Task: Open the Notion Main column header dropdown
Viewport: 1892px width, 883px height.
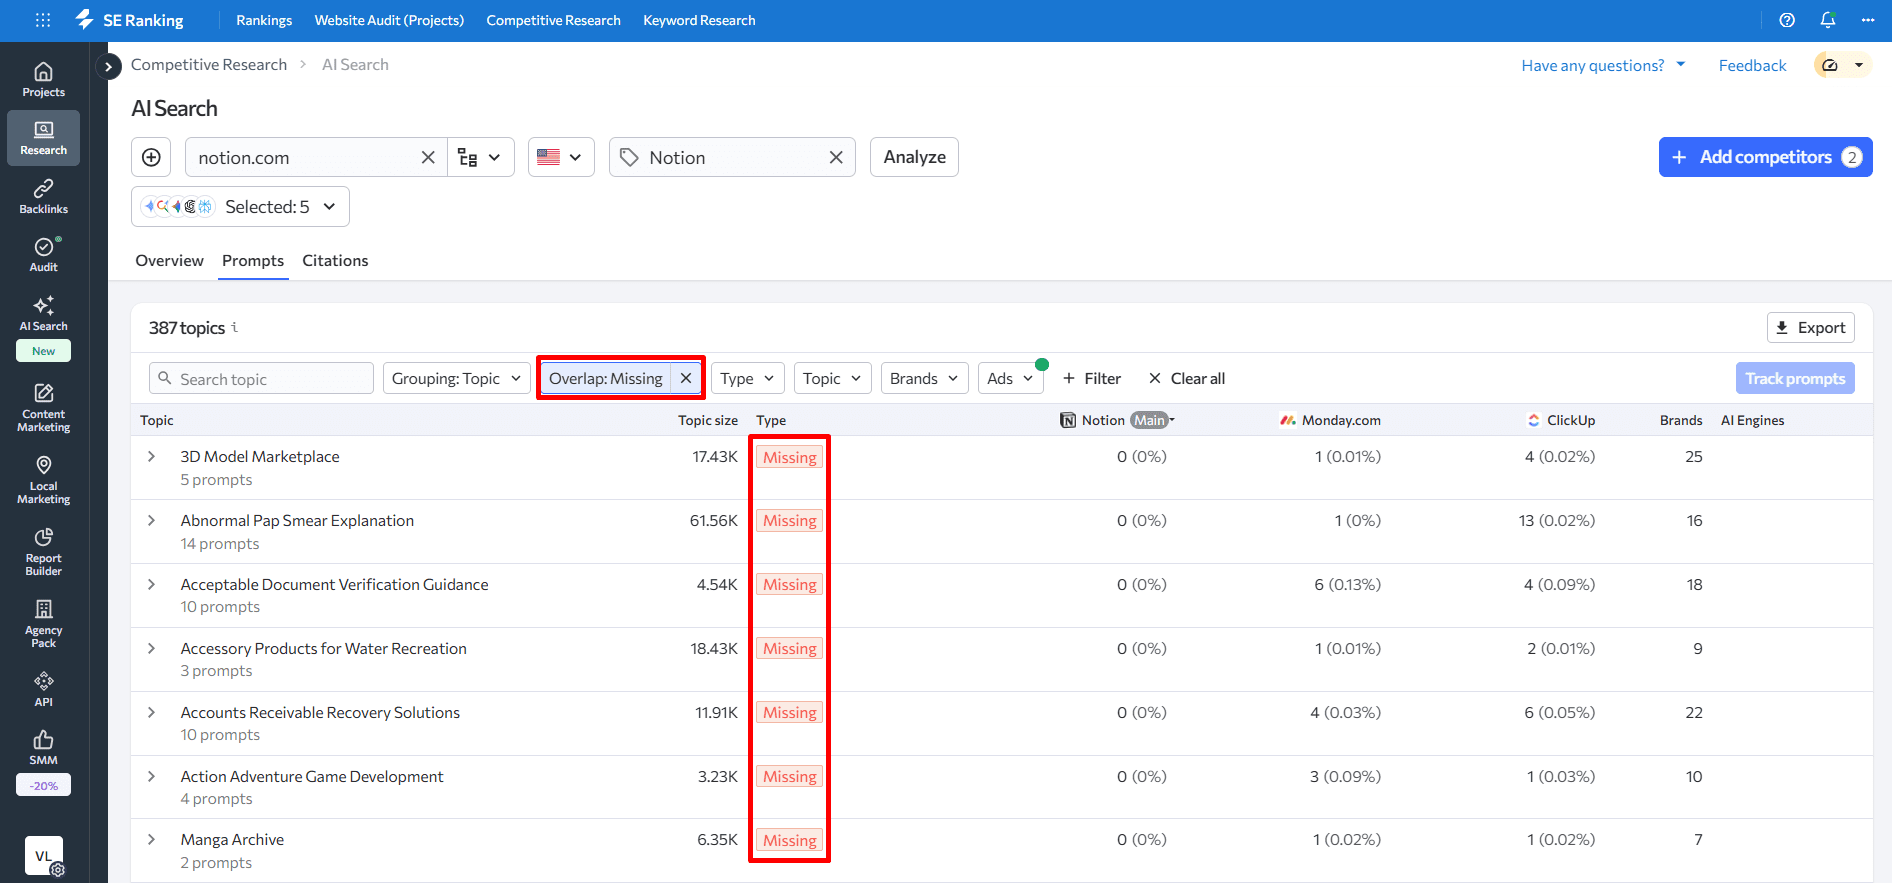Action: point(1118,420)
